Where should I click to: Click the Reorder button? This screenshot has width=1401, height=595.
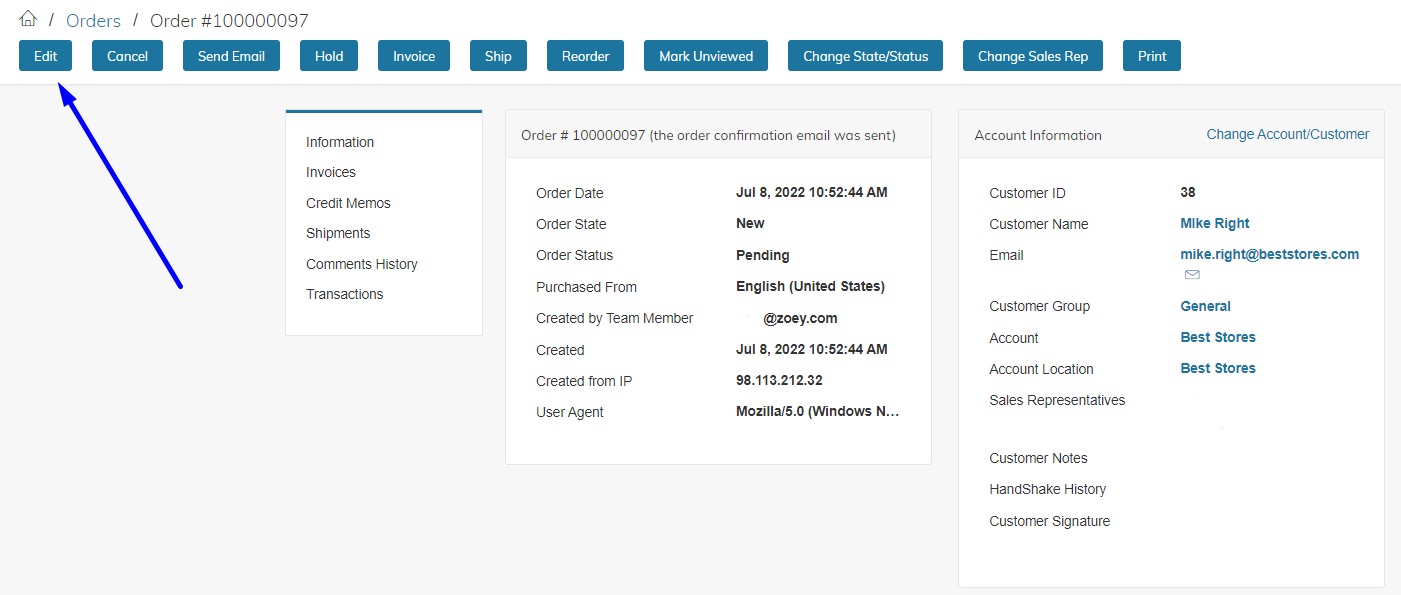pyautogui.click(x=585, y=56)
